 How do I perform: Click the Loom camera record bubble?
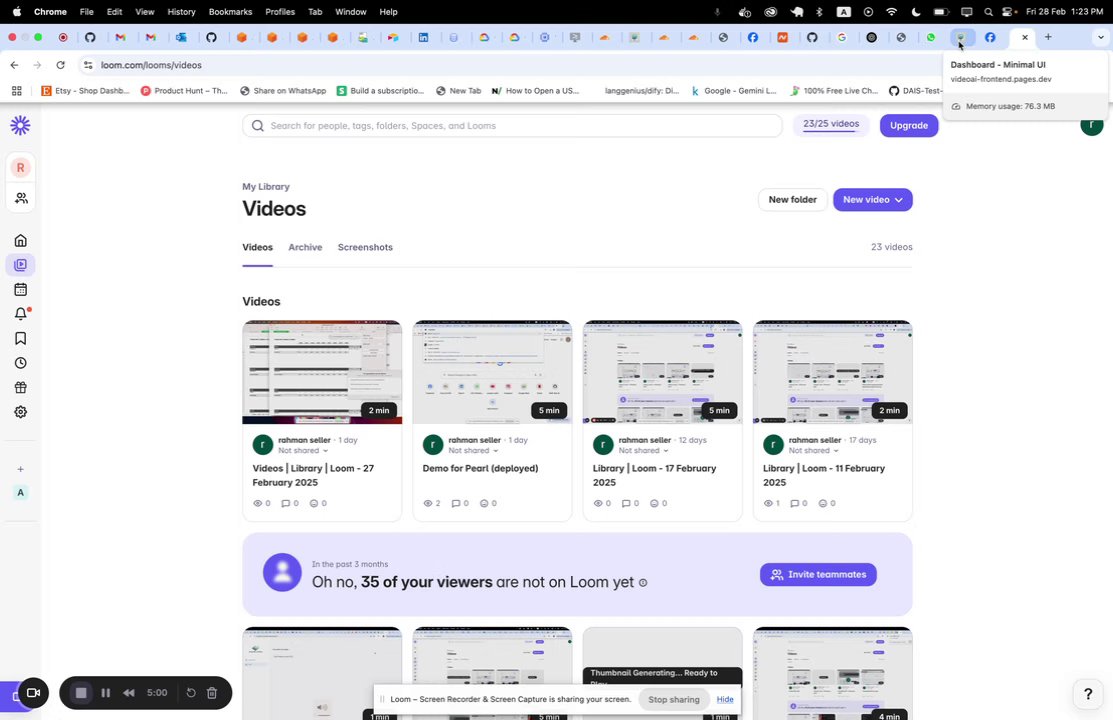pos(33,693)
